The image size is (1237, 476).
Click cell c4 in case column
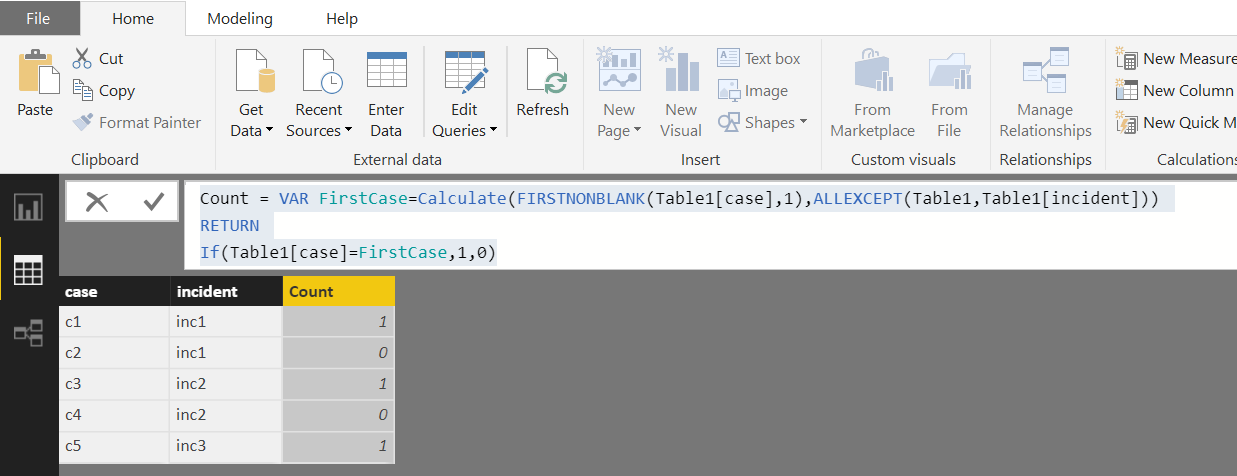pos(114,414)
